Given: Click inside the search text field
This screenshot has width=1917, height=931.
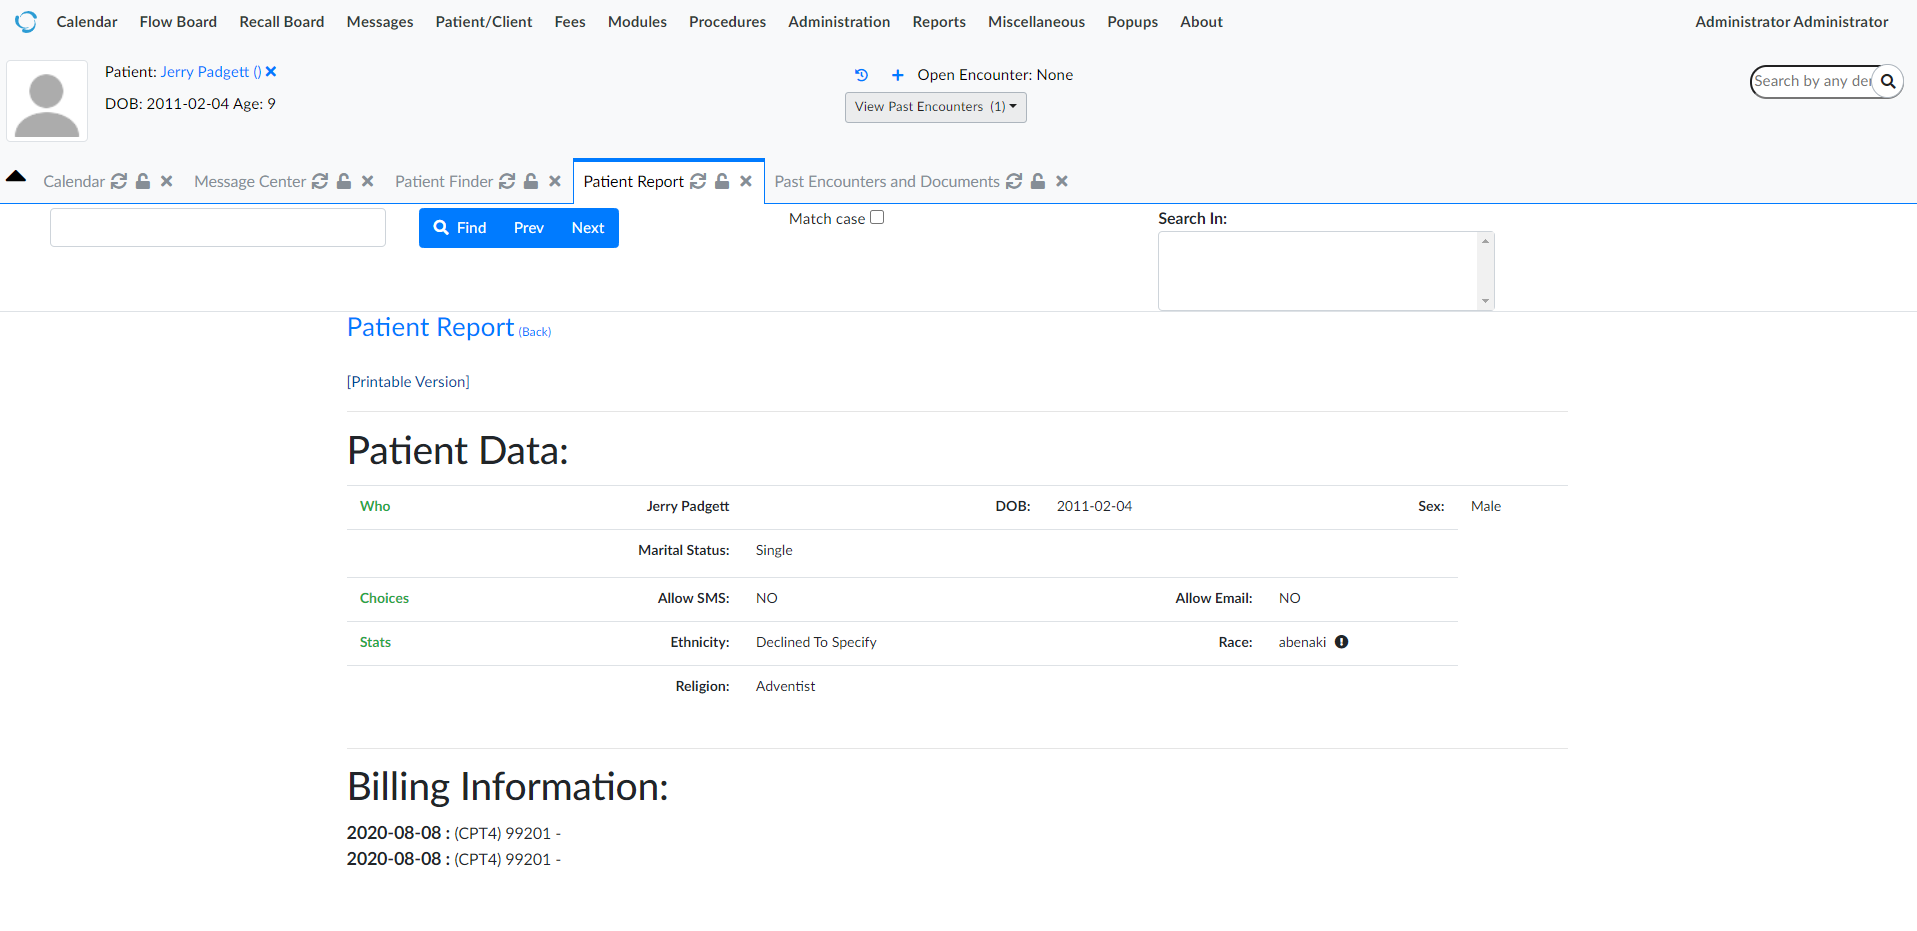Looking at the screenshot, I should [217, 227].
